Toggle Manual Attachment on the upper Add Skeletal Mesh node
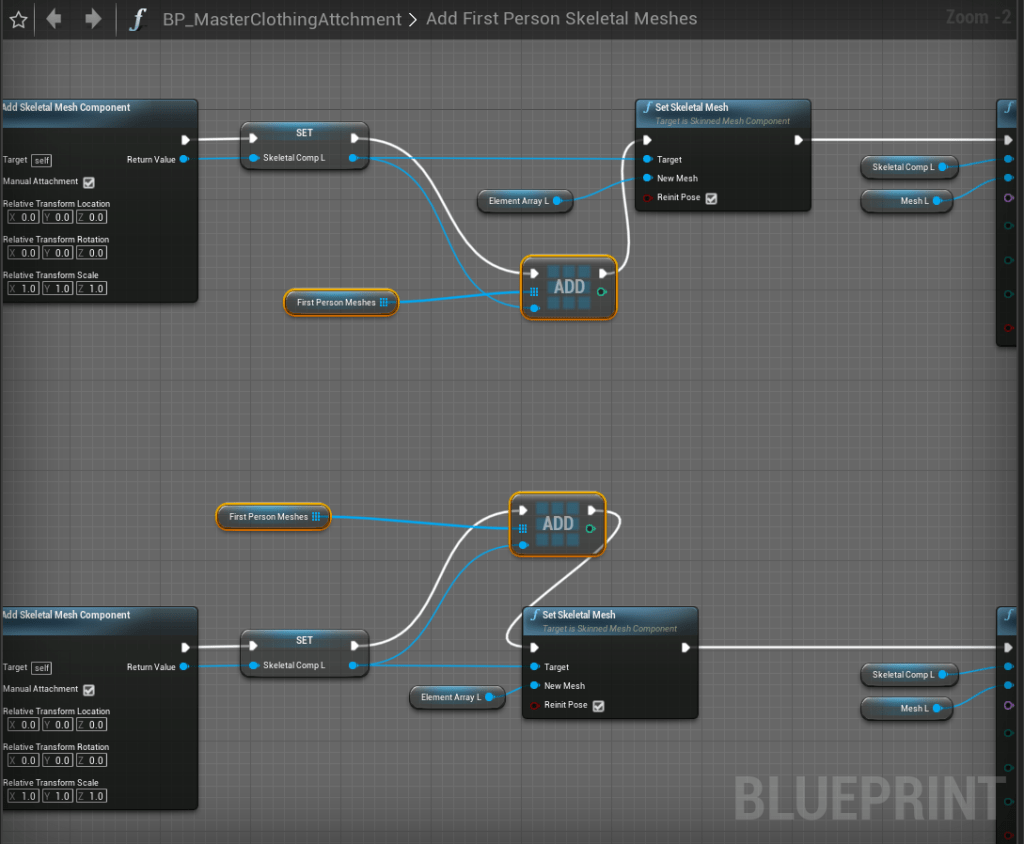 tap(89, 182)
